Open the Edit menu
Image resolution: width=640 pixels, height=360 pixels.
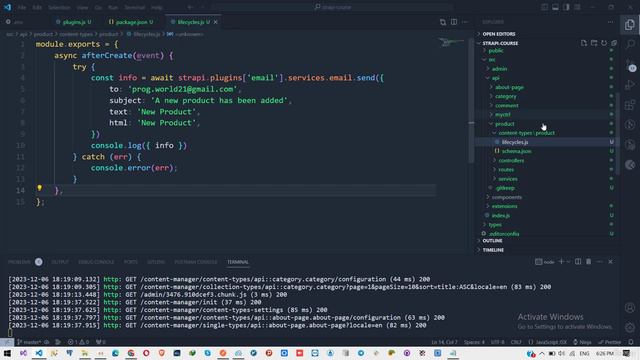pyautogui.click(x=37, y=7)
